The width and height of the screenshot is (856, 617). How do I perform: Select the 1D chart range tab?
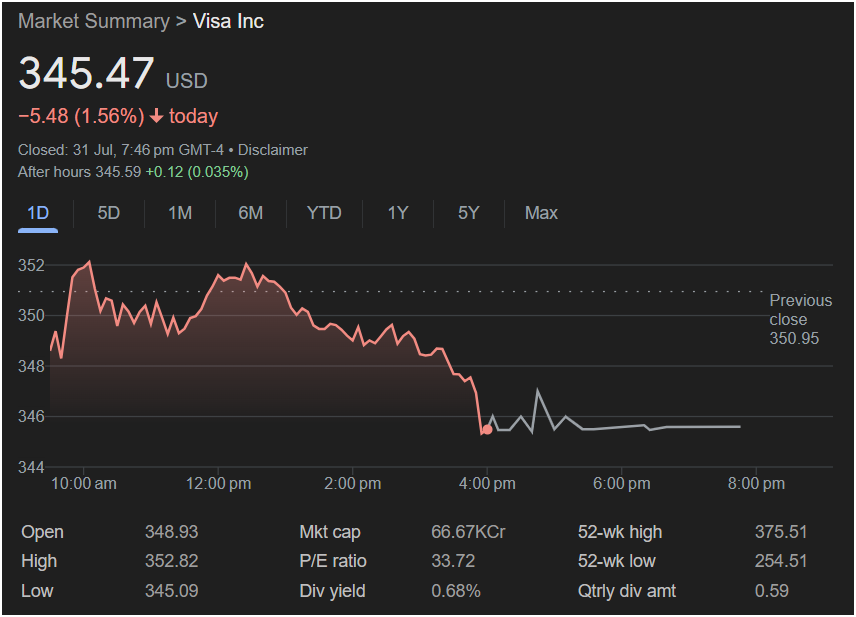[x=38, y=213]
